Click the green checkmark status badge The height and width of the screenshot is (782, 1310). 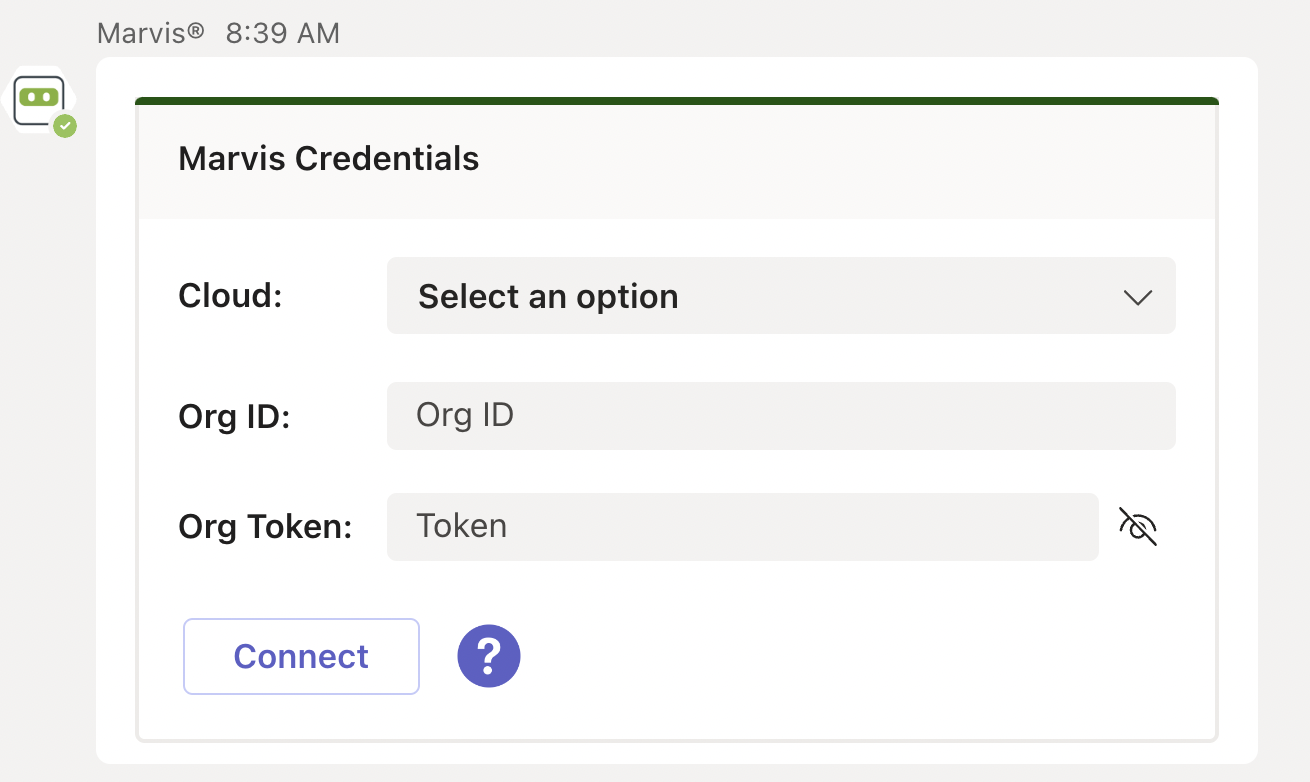click(x=65, y=126)
